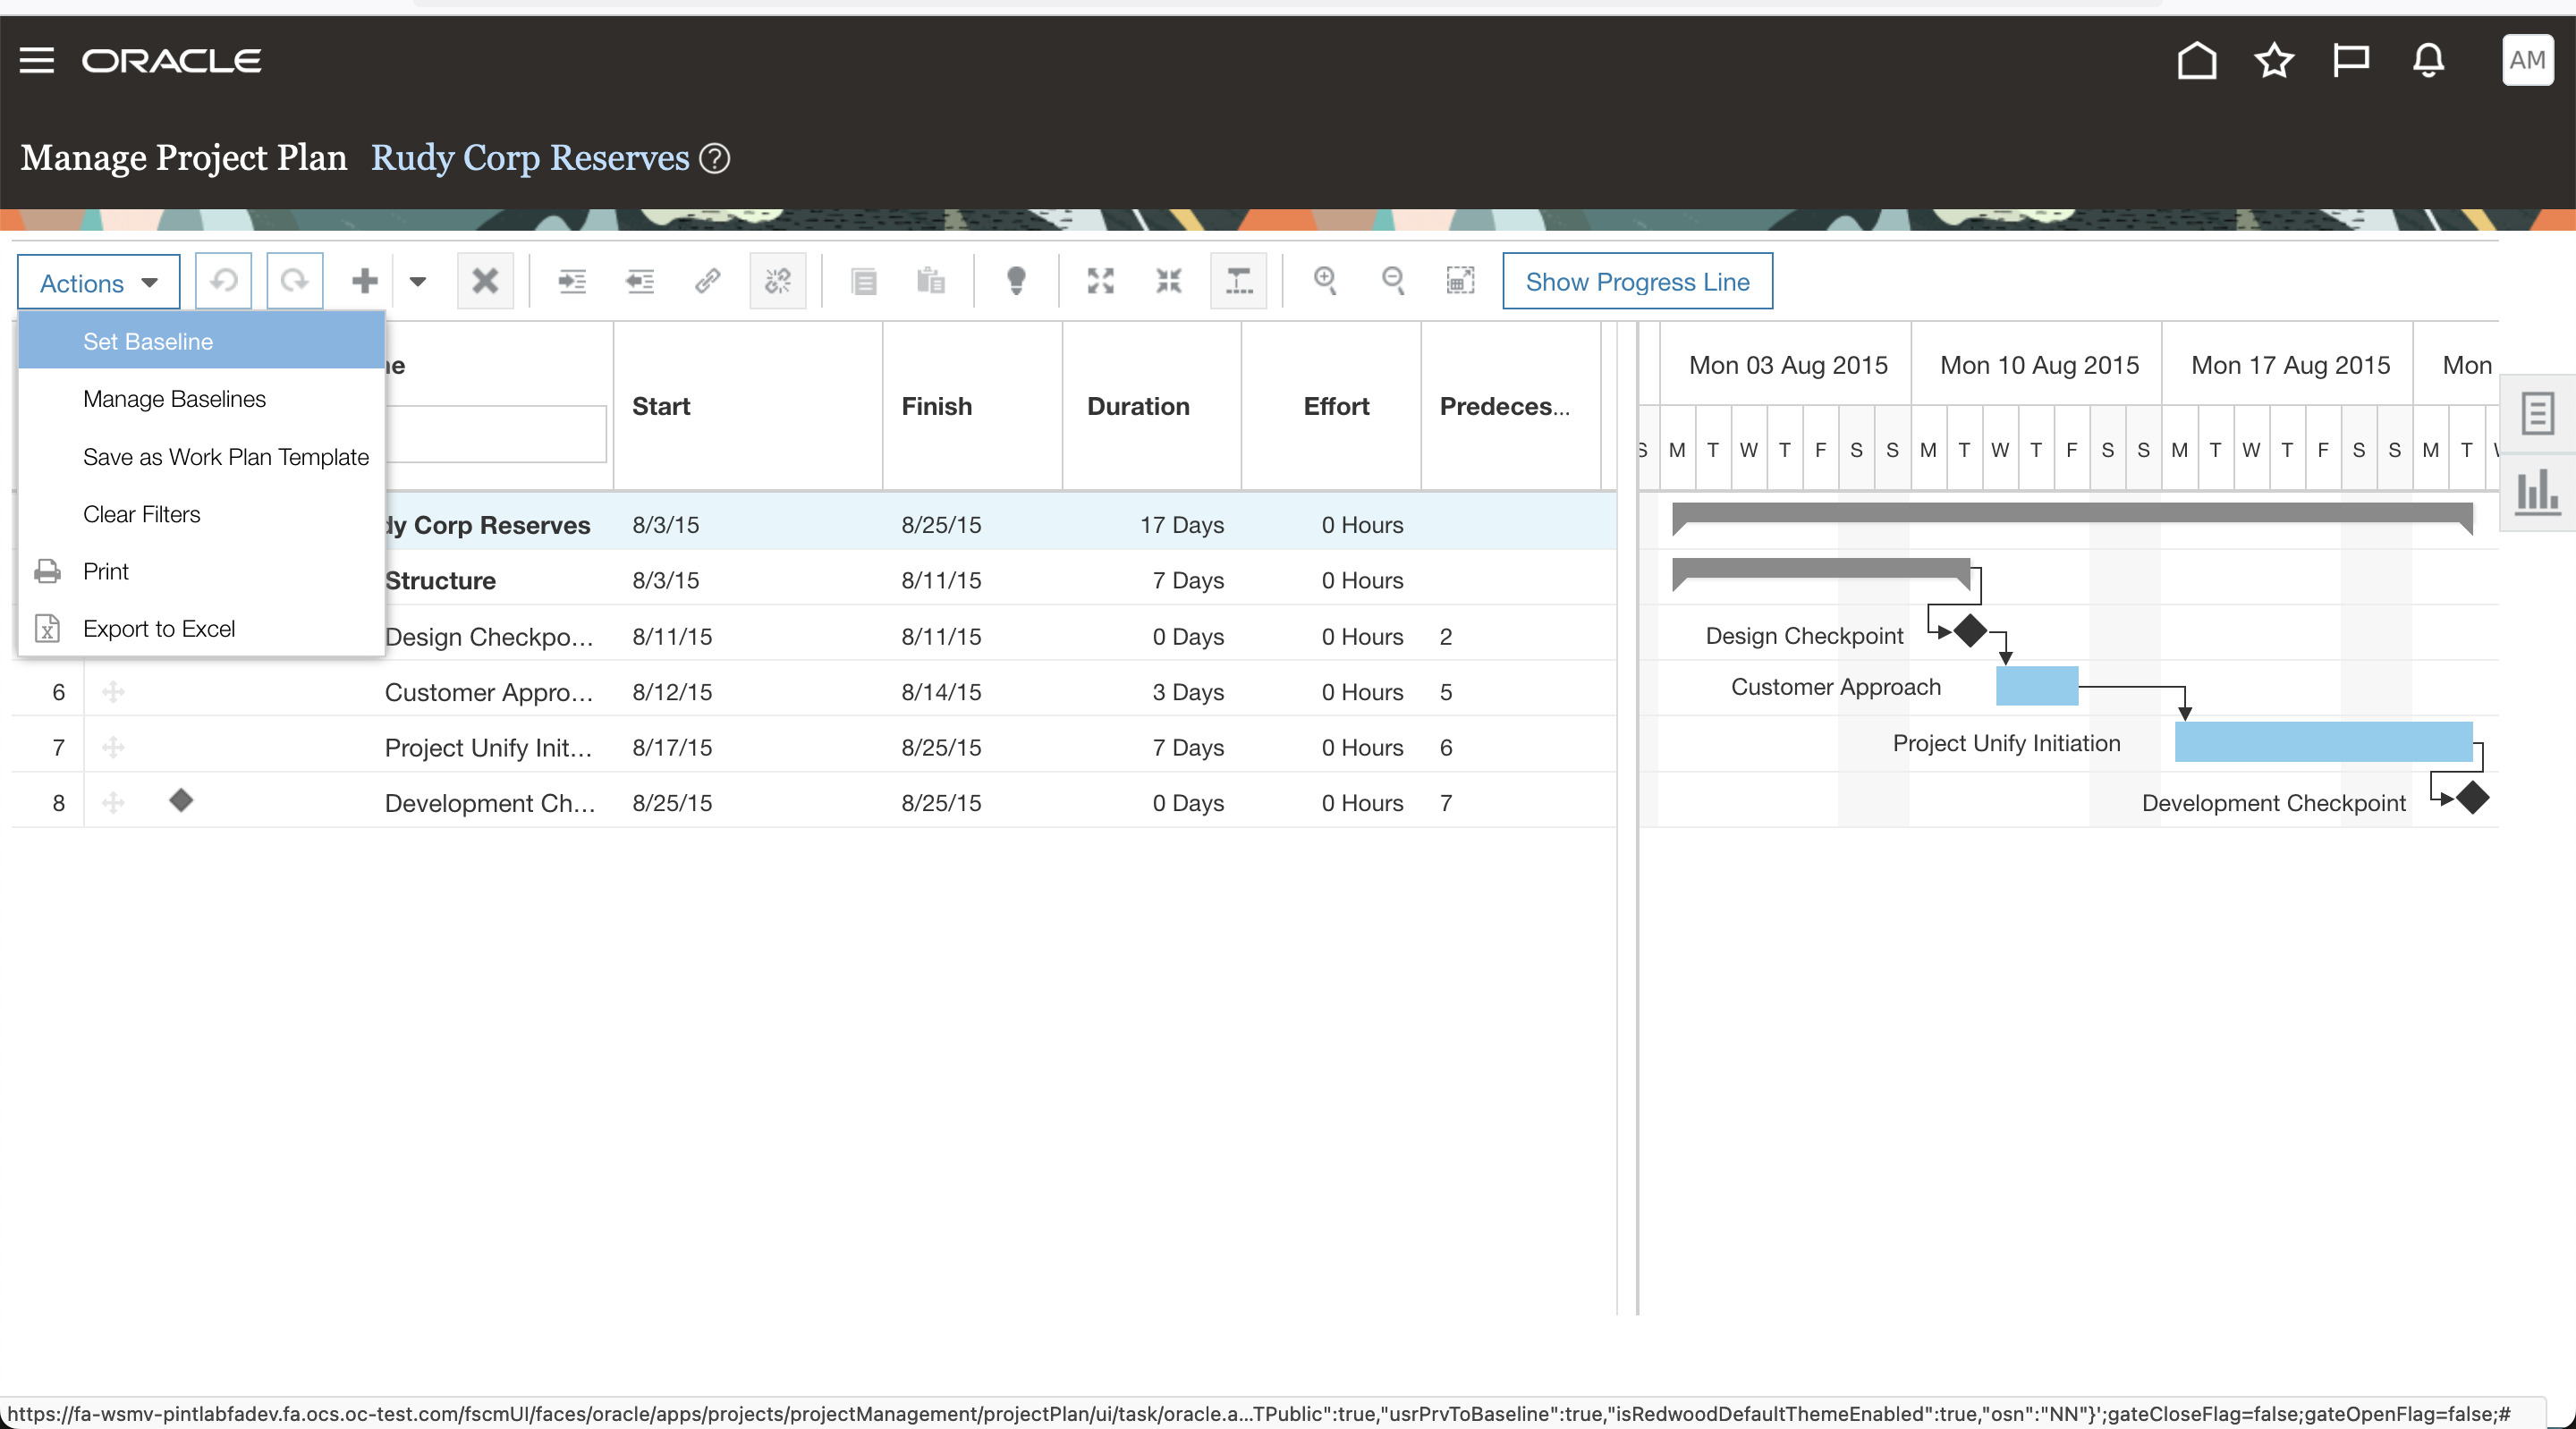The width and height of the screenshot is (2576, 1429).
Task: Delete the selected task row
Action: (x=485, y=281)
